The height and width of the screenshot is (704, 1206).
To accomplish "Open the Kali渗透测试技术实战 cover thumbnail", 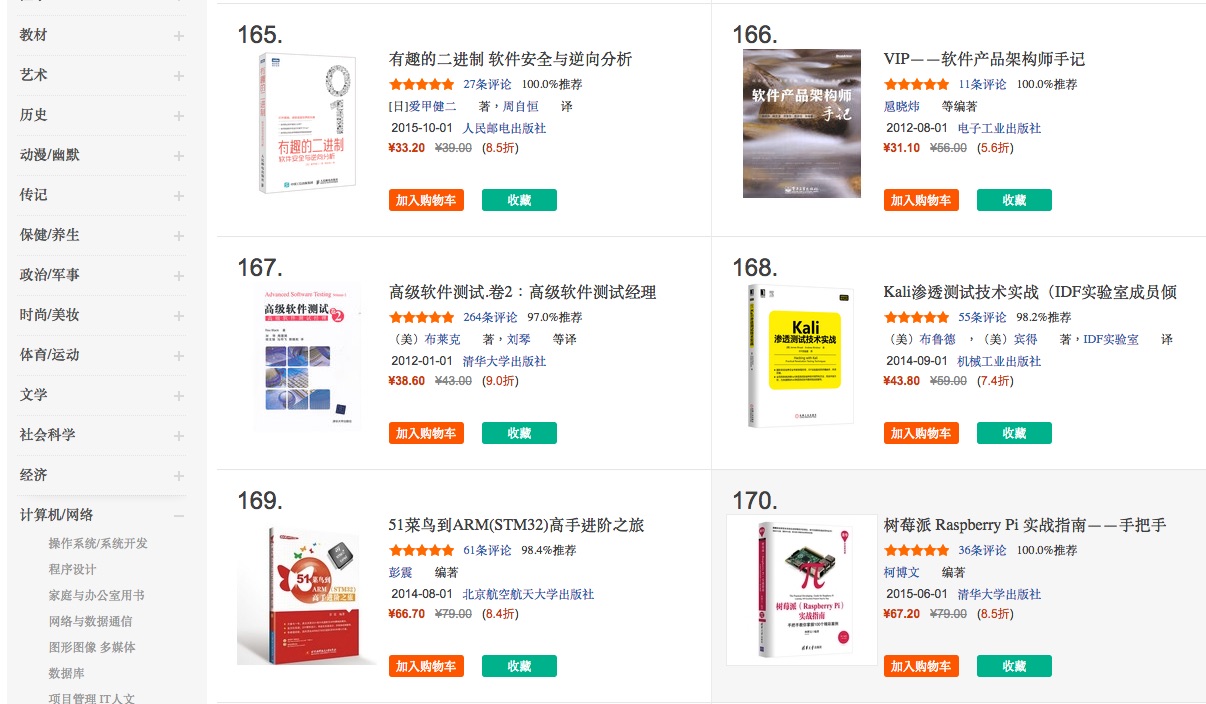I will (x=799, y=355).
